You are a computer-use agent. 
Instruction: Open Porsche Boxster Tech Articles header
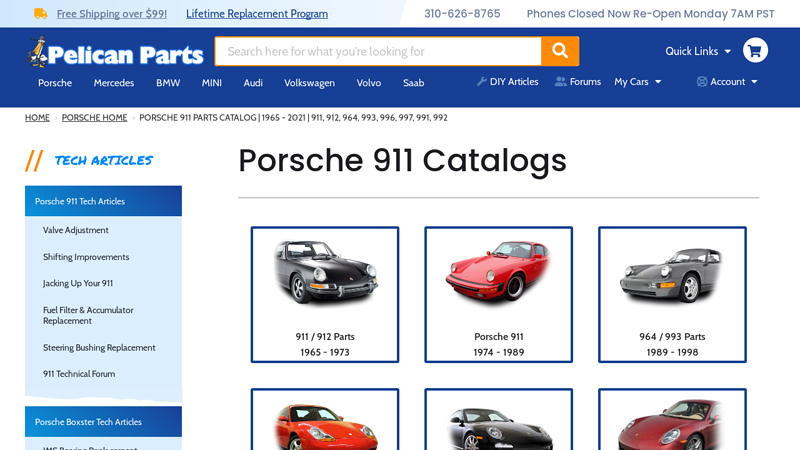(103, 421)
